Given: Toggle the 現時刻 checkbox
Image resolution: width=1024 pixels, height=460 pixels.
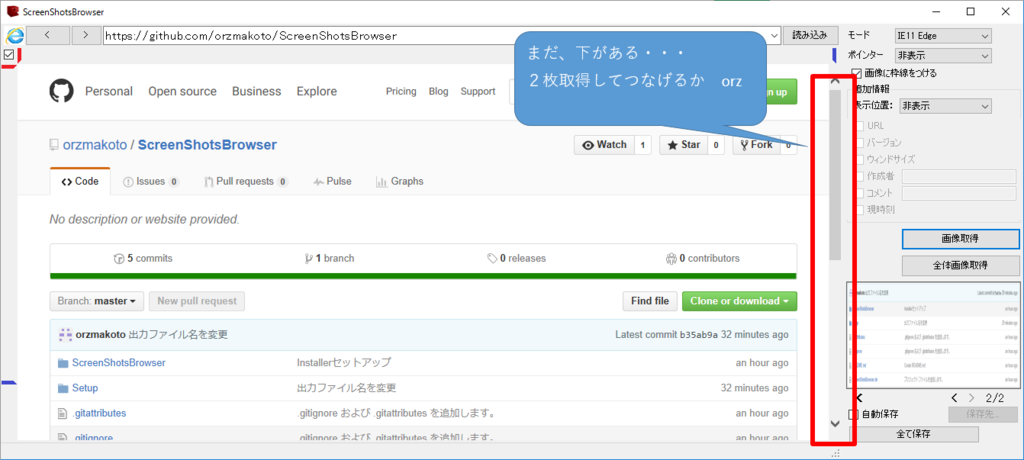Looking at the screenshot, I should (859, 210).
